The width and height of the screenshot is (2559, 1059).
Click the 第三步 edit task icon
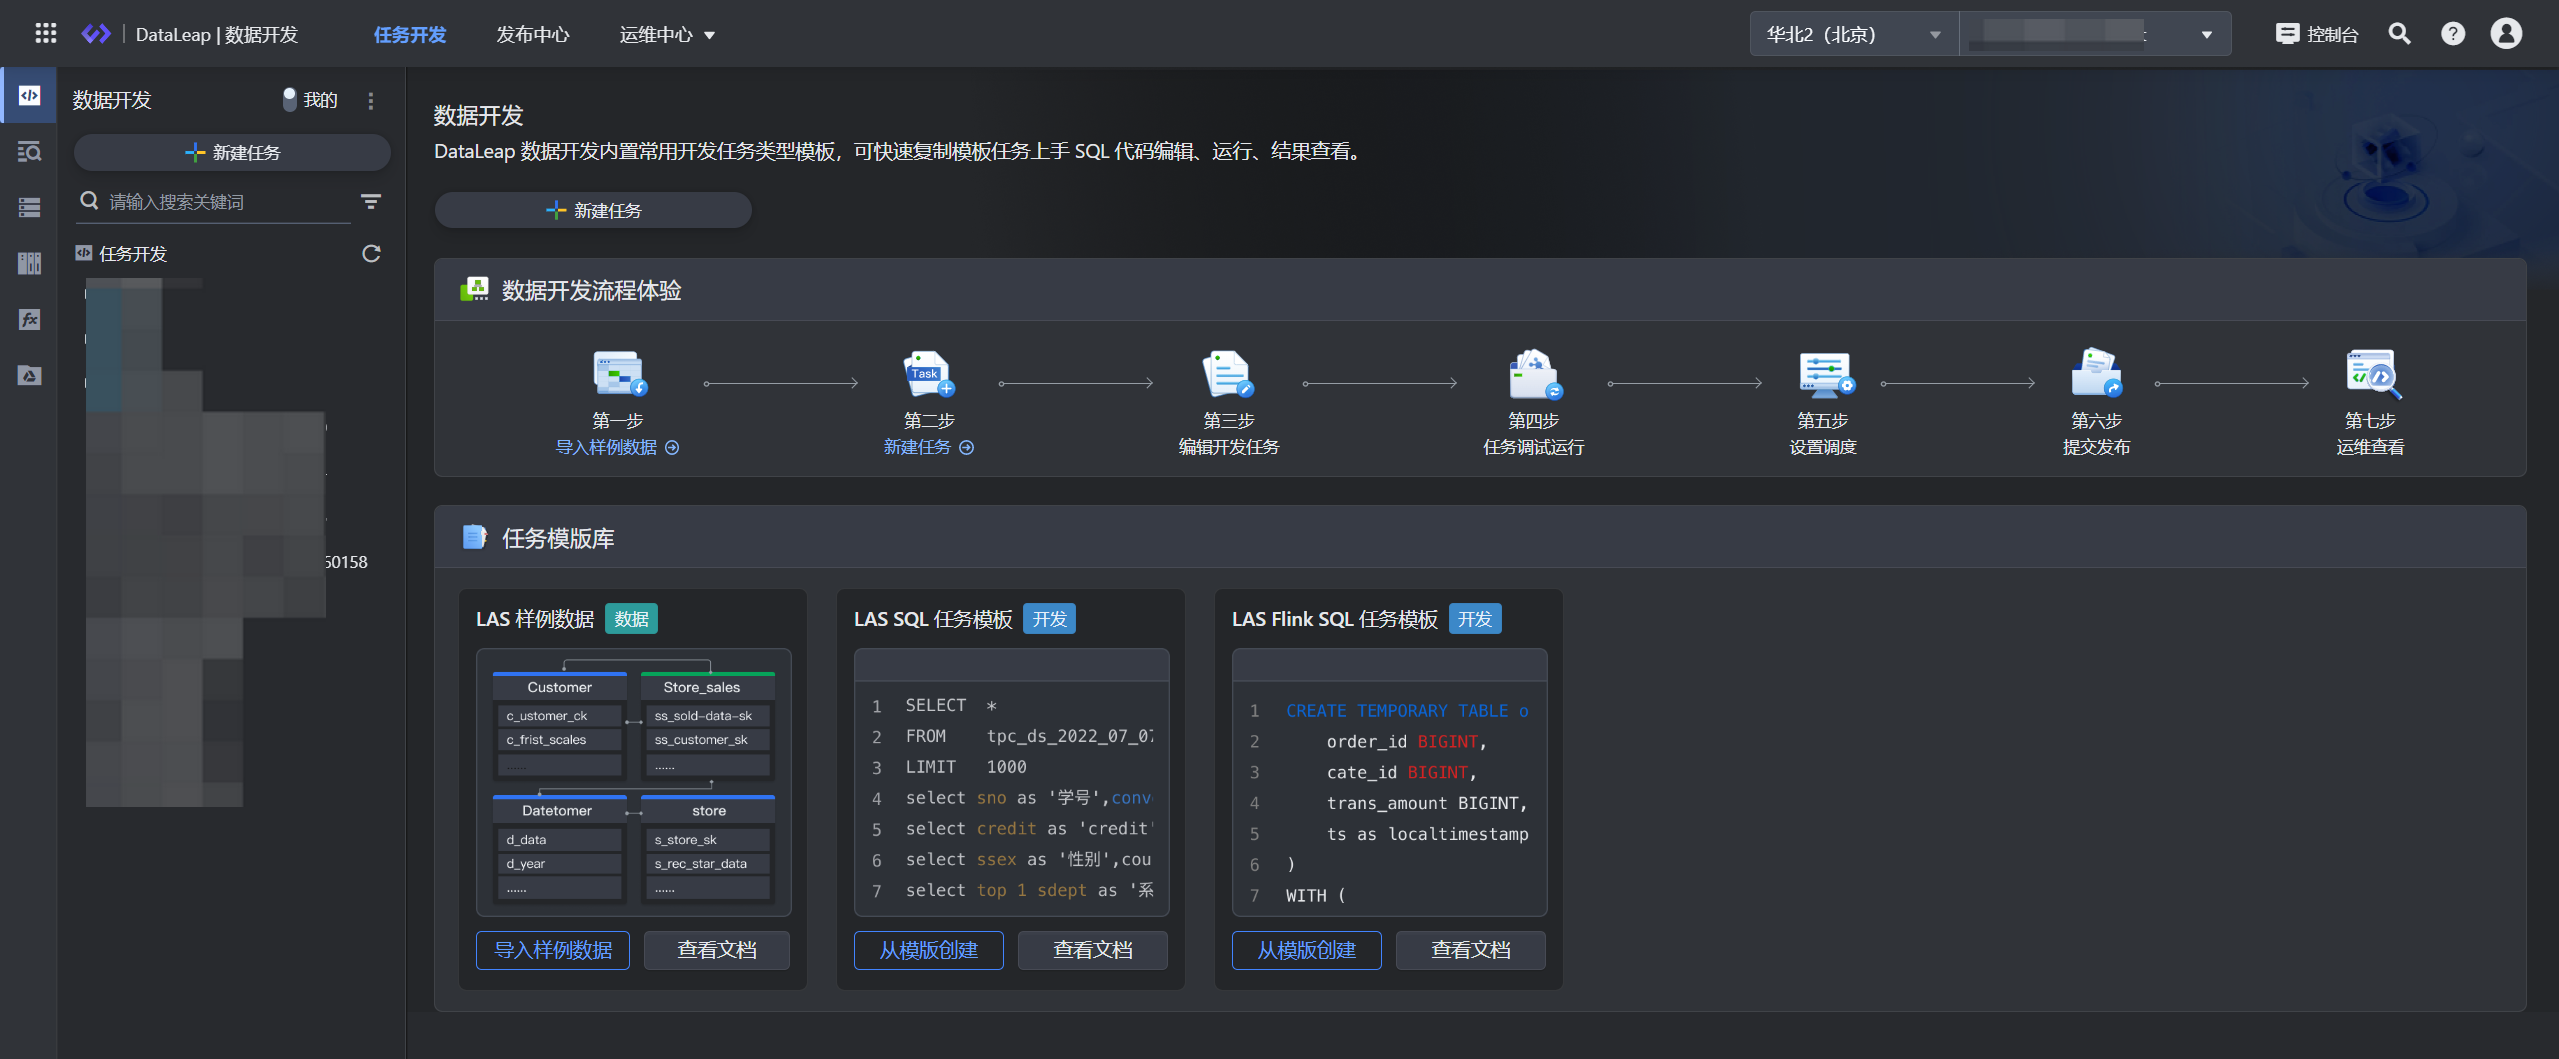click(x=1228, y=374)
